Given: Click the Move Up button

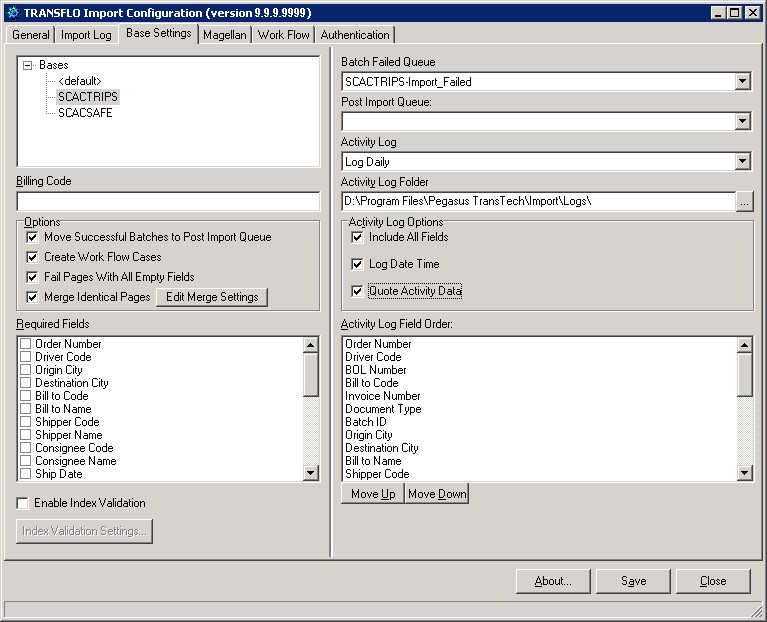Looking at the screenshot, I should (x=373, y=494).
